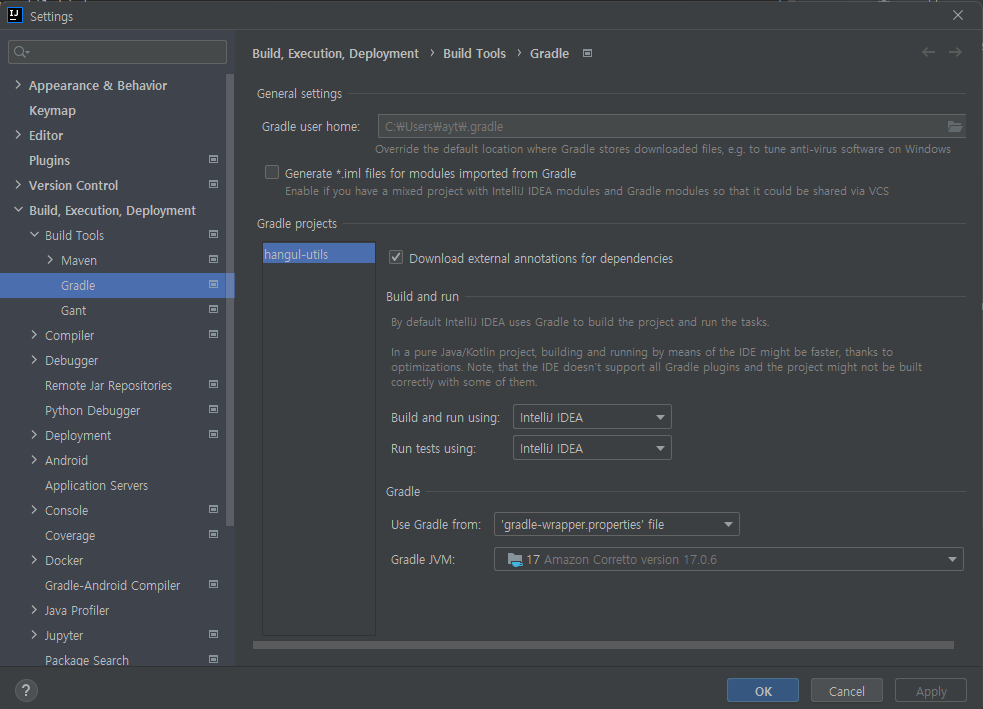This screenshot has height=709, width=983.
Task: Click project-level icon beside Compiler
Action: [x=213, y=335]
